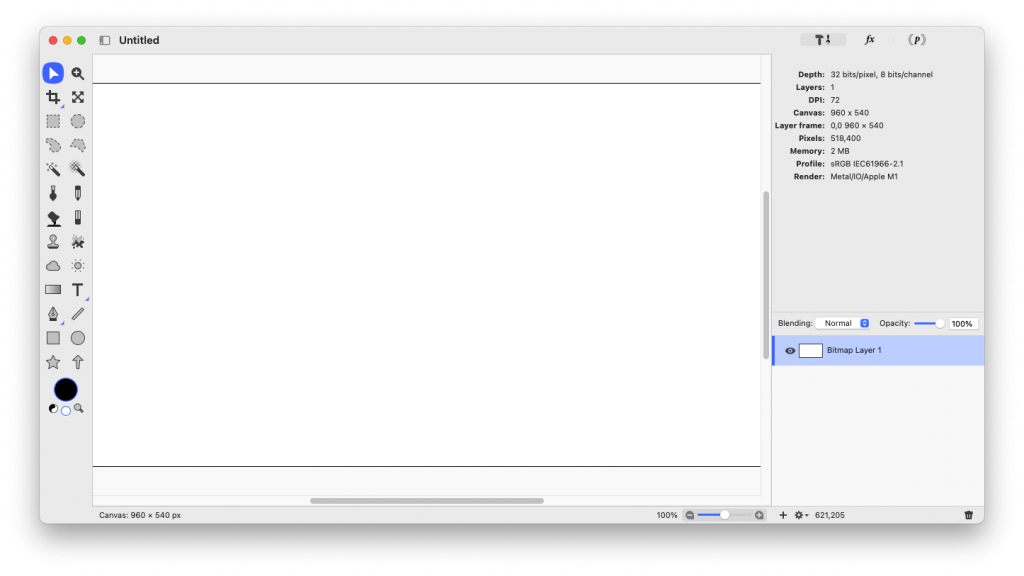Switch to the tool inspector T tab
This screenshot has height=576, width=1024.
[823, 40]
